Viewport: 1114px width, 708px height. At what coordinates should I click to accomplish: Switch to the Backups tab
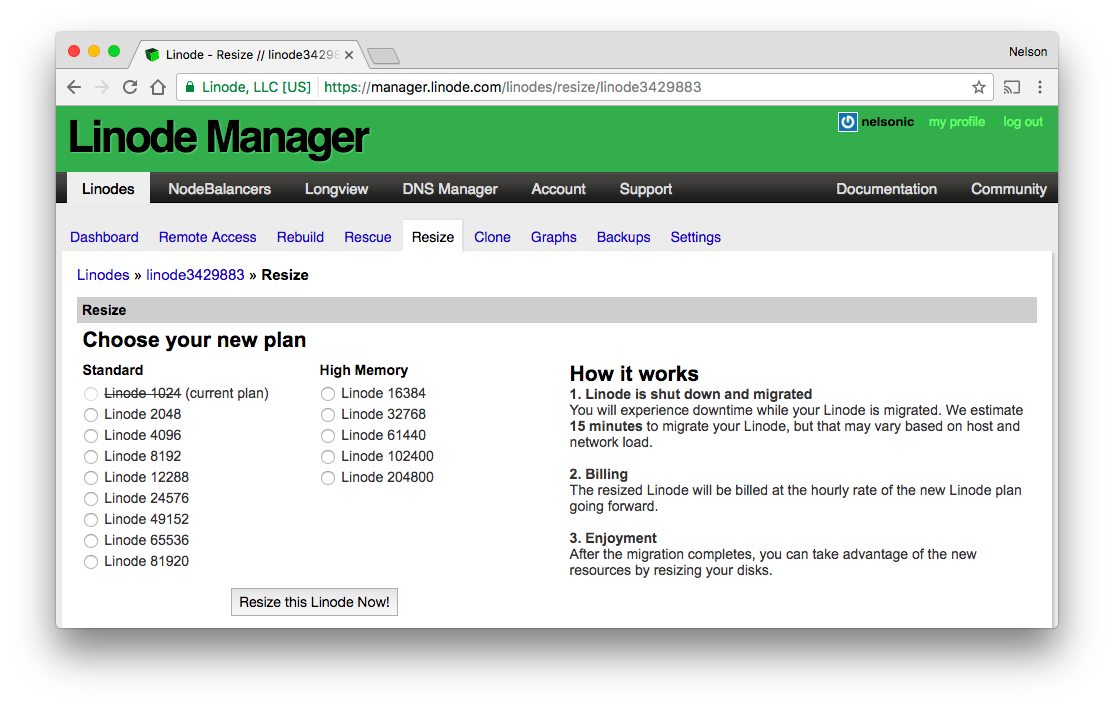[x=623, y=237]
